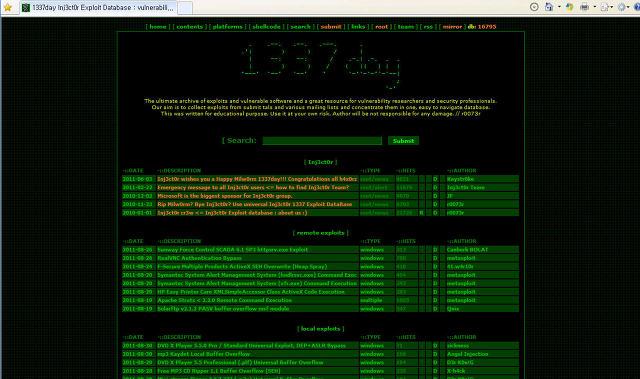The width and height of the screenshot is (640, 379).
Task: Open 'Inj3ct0r cr3w <= Inj3ct0r Exploit database' post
Action: point(232,213)
